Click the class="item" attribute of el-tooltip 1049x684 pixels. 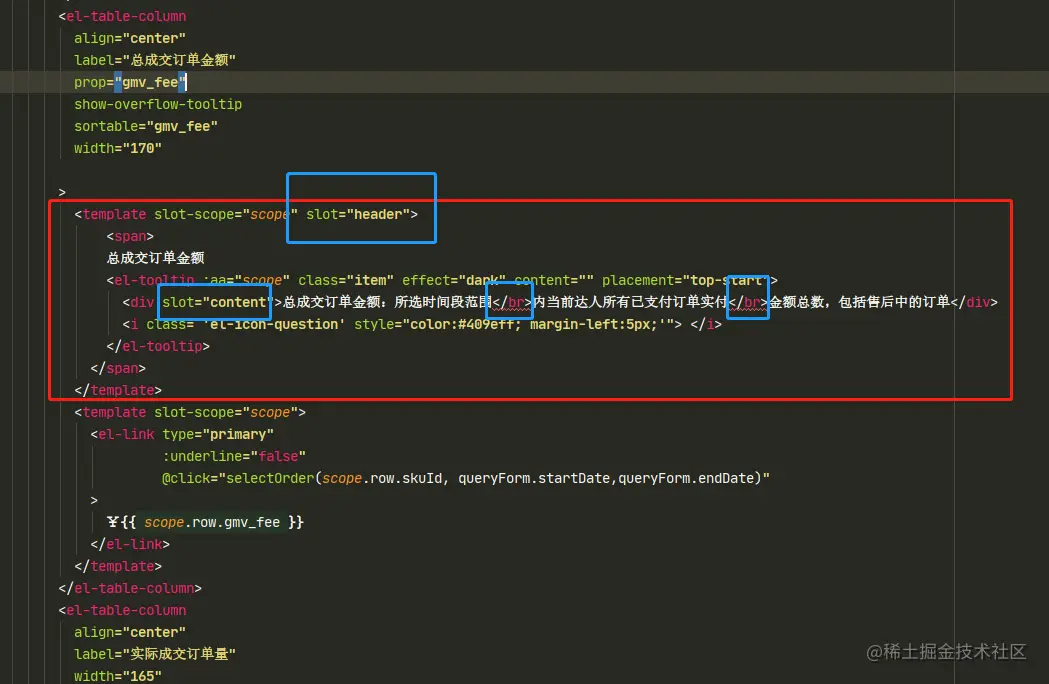[x=346, y=280]
